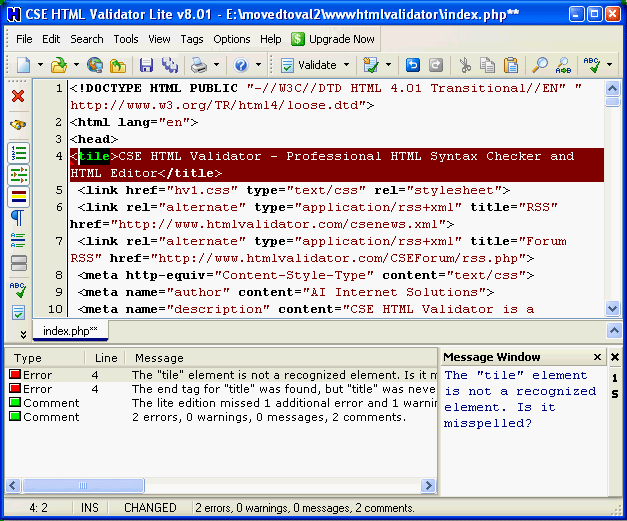Toggle the red-yellow-blue stripes sidebar icon

click(x=18, y=197)
